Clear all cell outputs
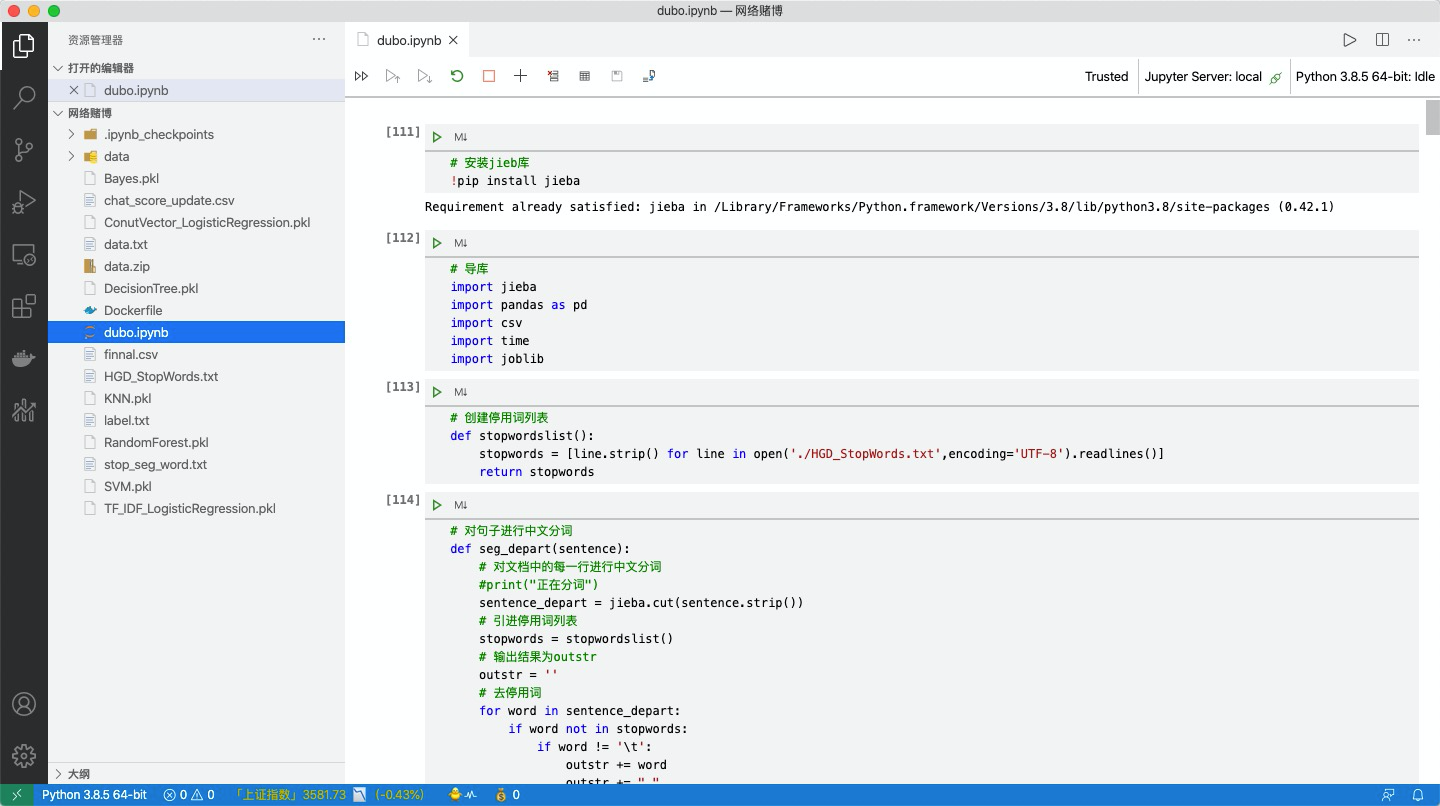 [553, 76]
